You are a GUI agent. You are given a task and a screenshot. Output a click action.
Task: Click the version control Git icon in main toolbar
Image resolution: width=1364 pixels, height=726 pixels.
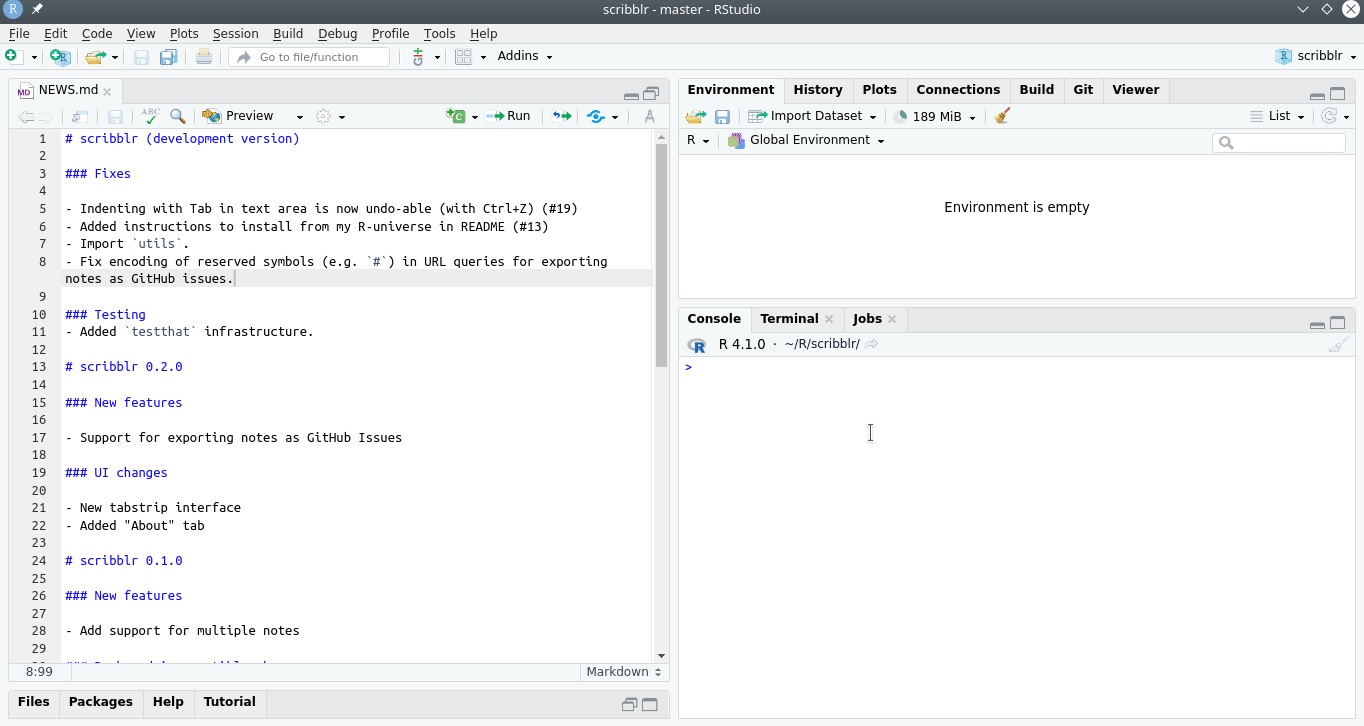click(418, 57)
